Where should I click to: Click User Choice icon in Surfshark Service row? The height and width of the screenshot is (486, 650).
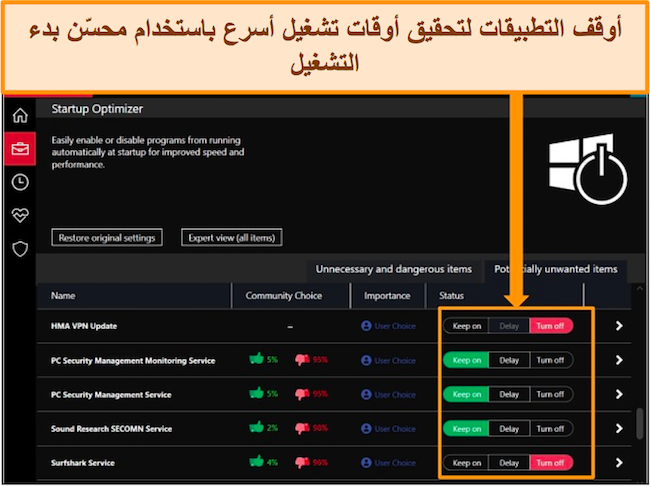point(366,463)
